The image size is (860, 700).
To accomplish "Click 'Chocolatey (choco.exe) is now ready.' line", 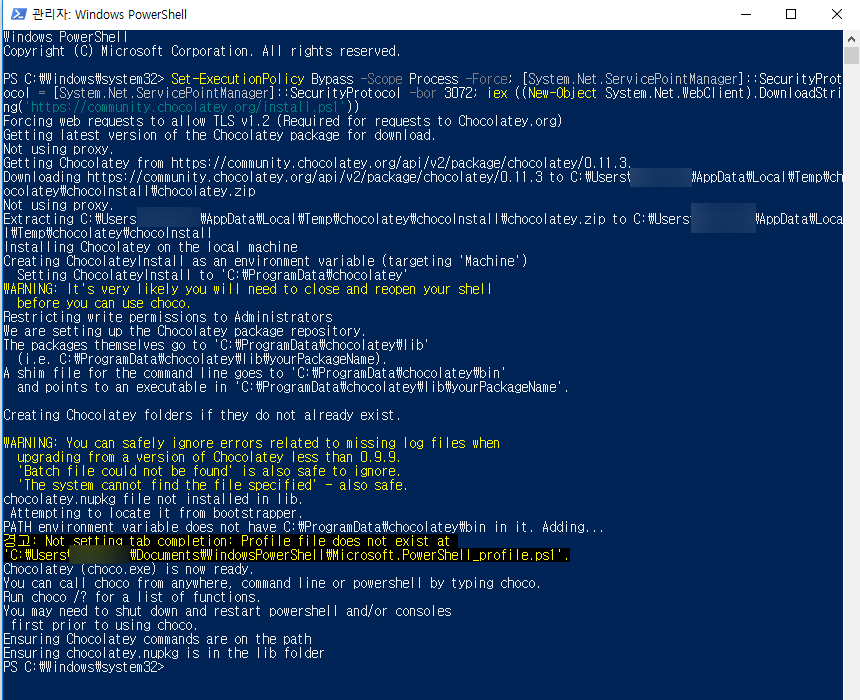I will [x=128, y=569].
